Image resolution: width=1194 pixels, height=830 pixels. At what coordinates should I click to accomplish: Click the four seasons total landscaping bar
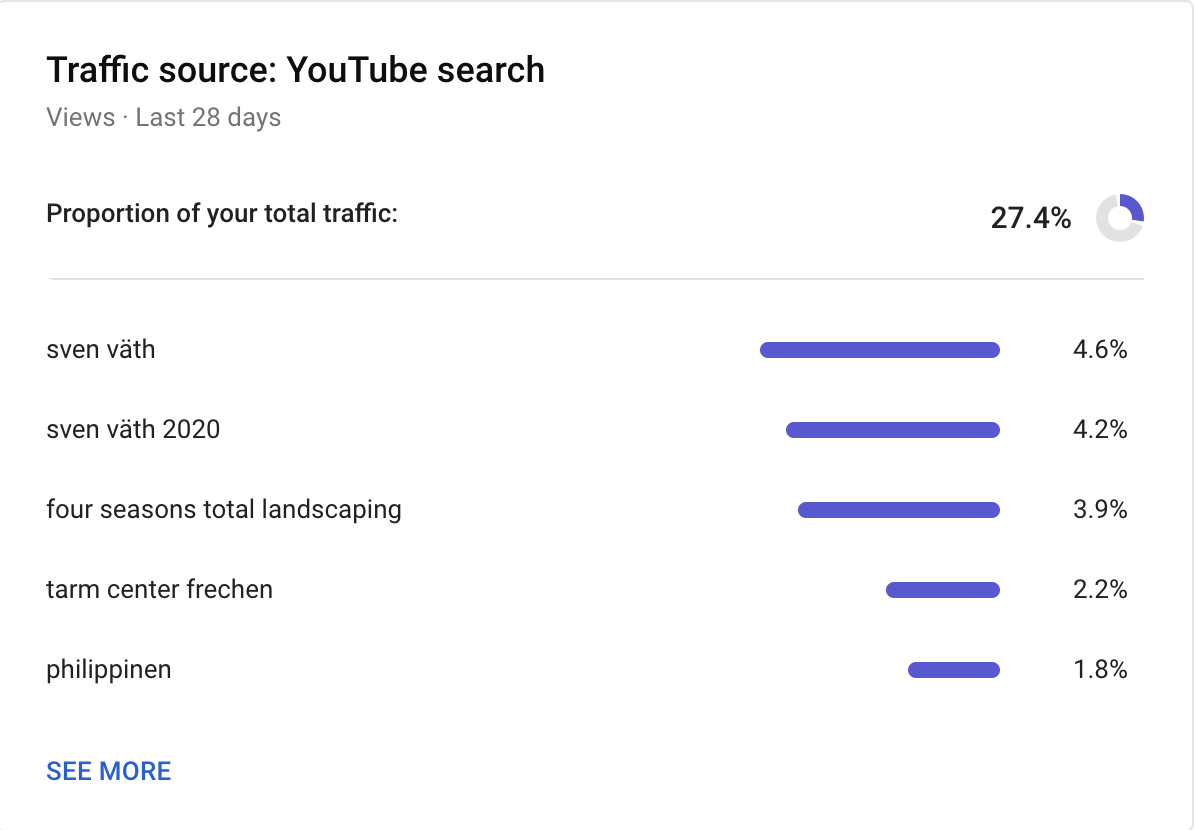click(899, 510)
